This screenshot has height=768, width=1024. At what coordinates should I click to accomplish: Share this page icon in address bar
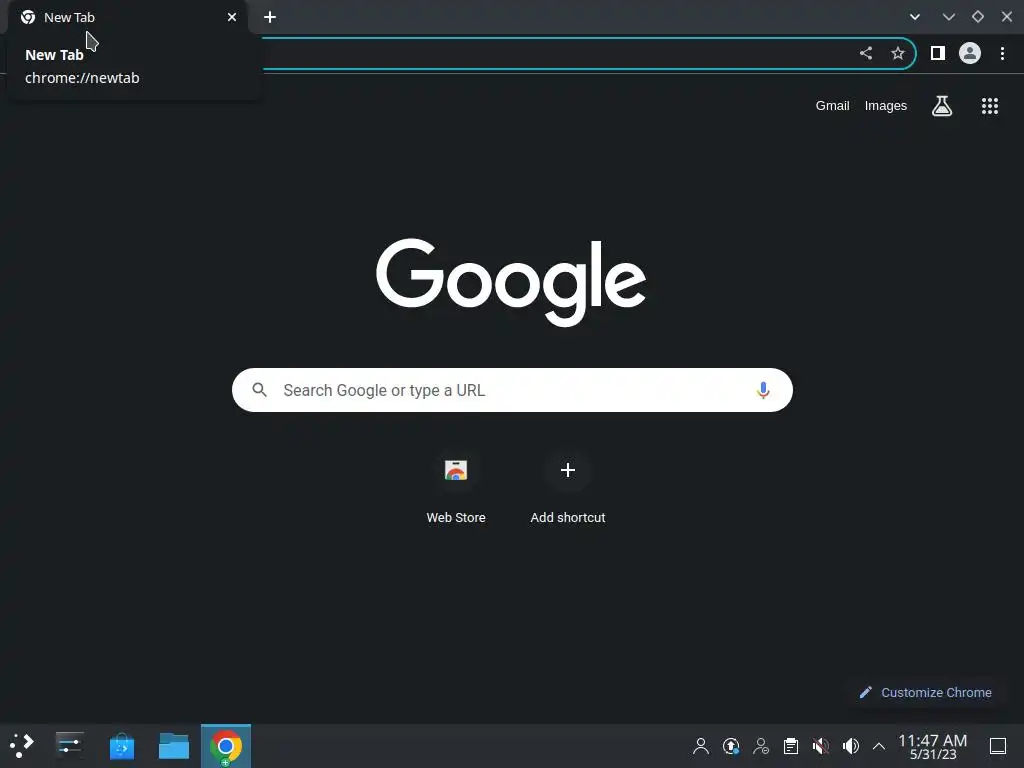866,54
